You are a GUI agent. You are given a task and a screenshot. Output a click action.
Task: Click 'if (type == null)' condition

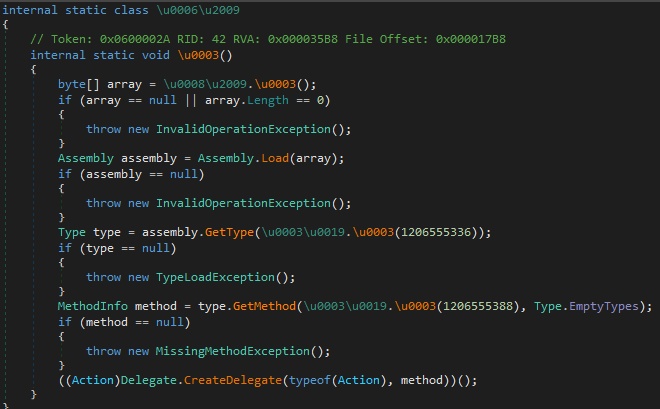click(117, 248)
